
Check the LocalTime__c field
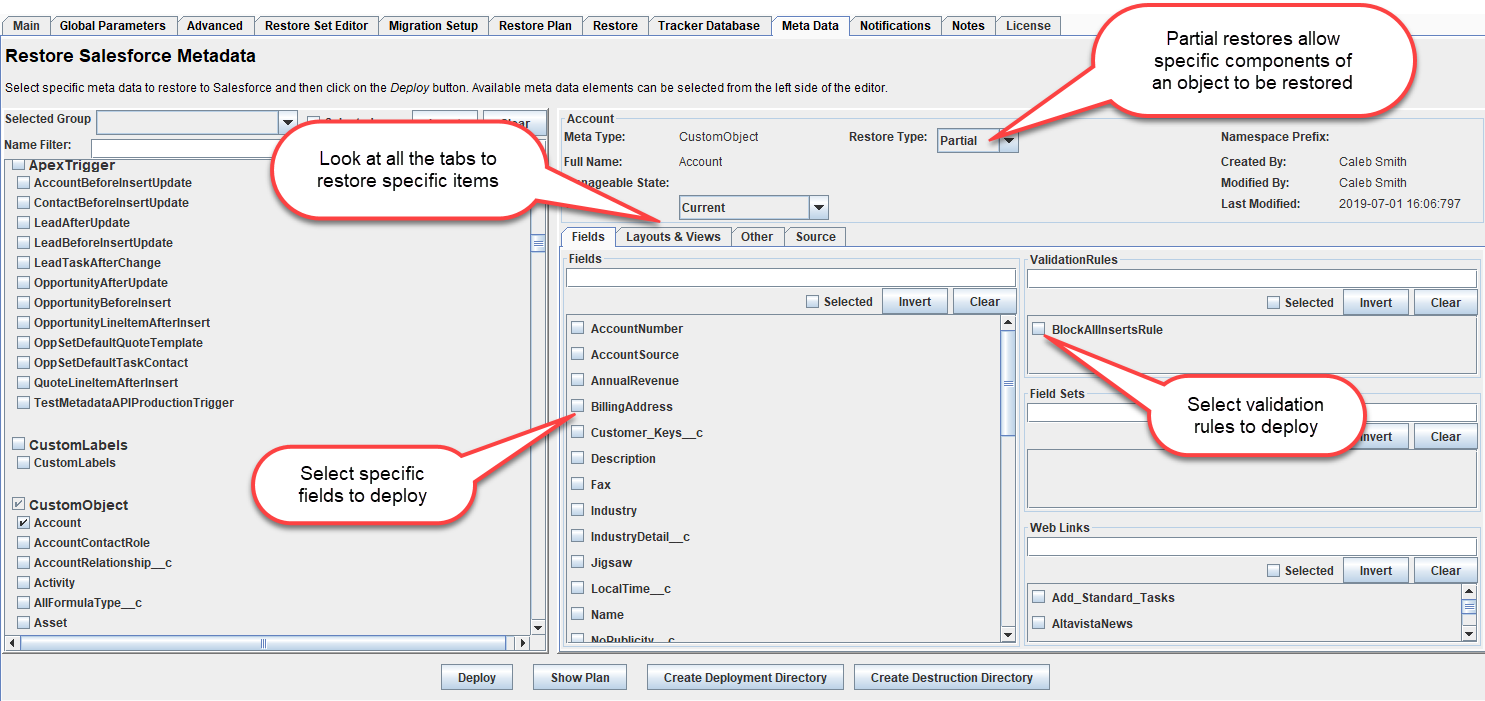pyautogui.click(x=578, y=589)
